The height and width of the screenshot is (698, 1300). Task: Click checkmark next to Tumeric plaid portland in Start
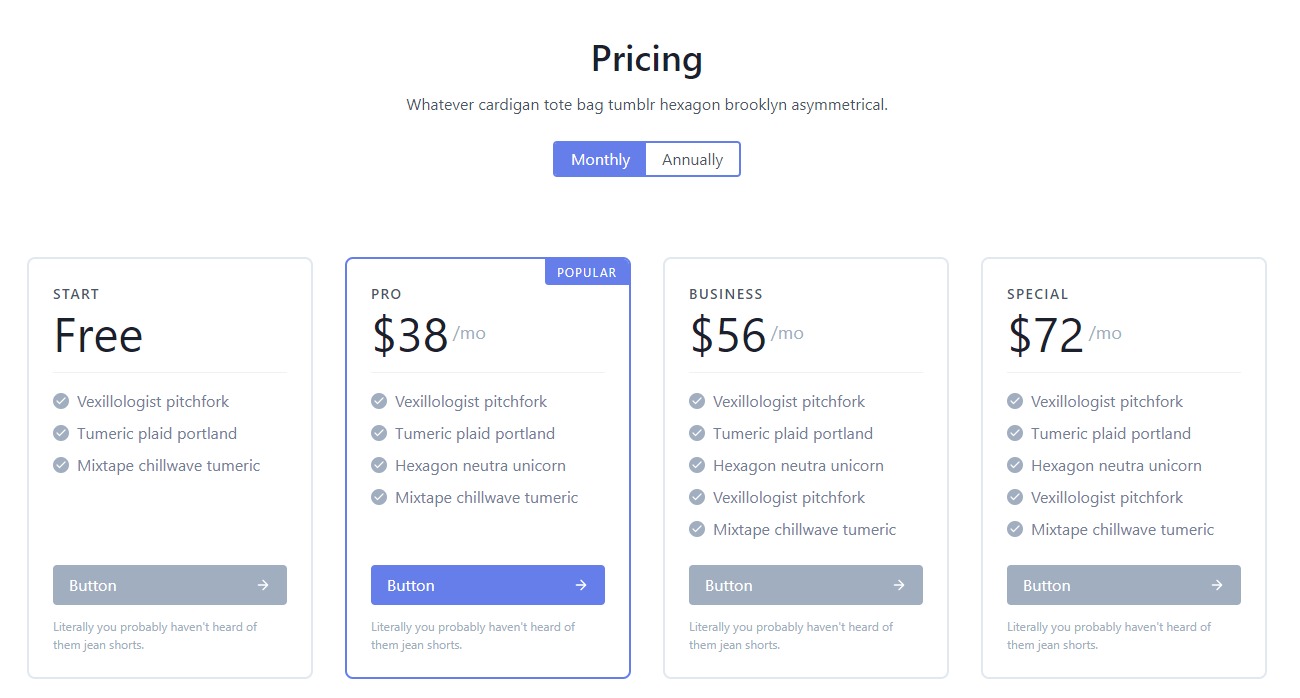61,433
